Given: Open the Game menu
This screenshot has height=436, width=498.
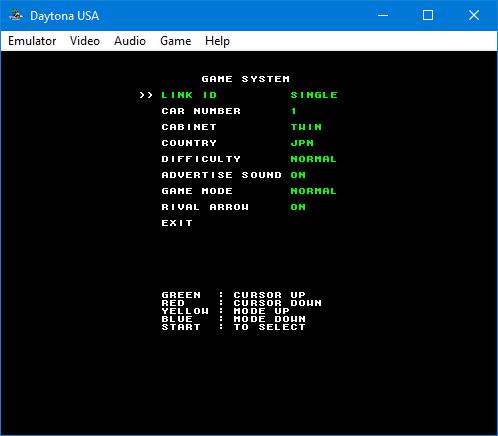Looking at the screenshot, I should (x=176, y=41).
